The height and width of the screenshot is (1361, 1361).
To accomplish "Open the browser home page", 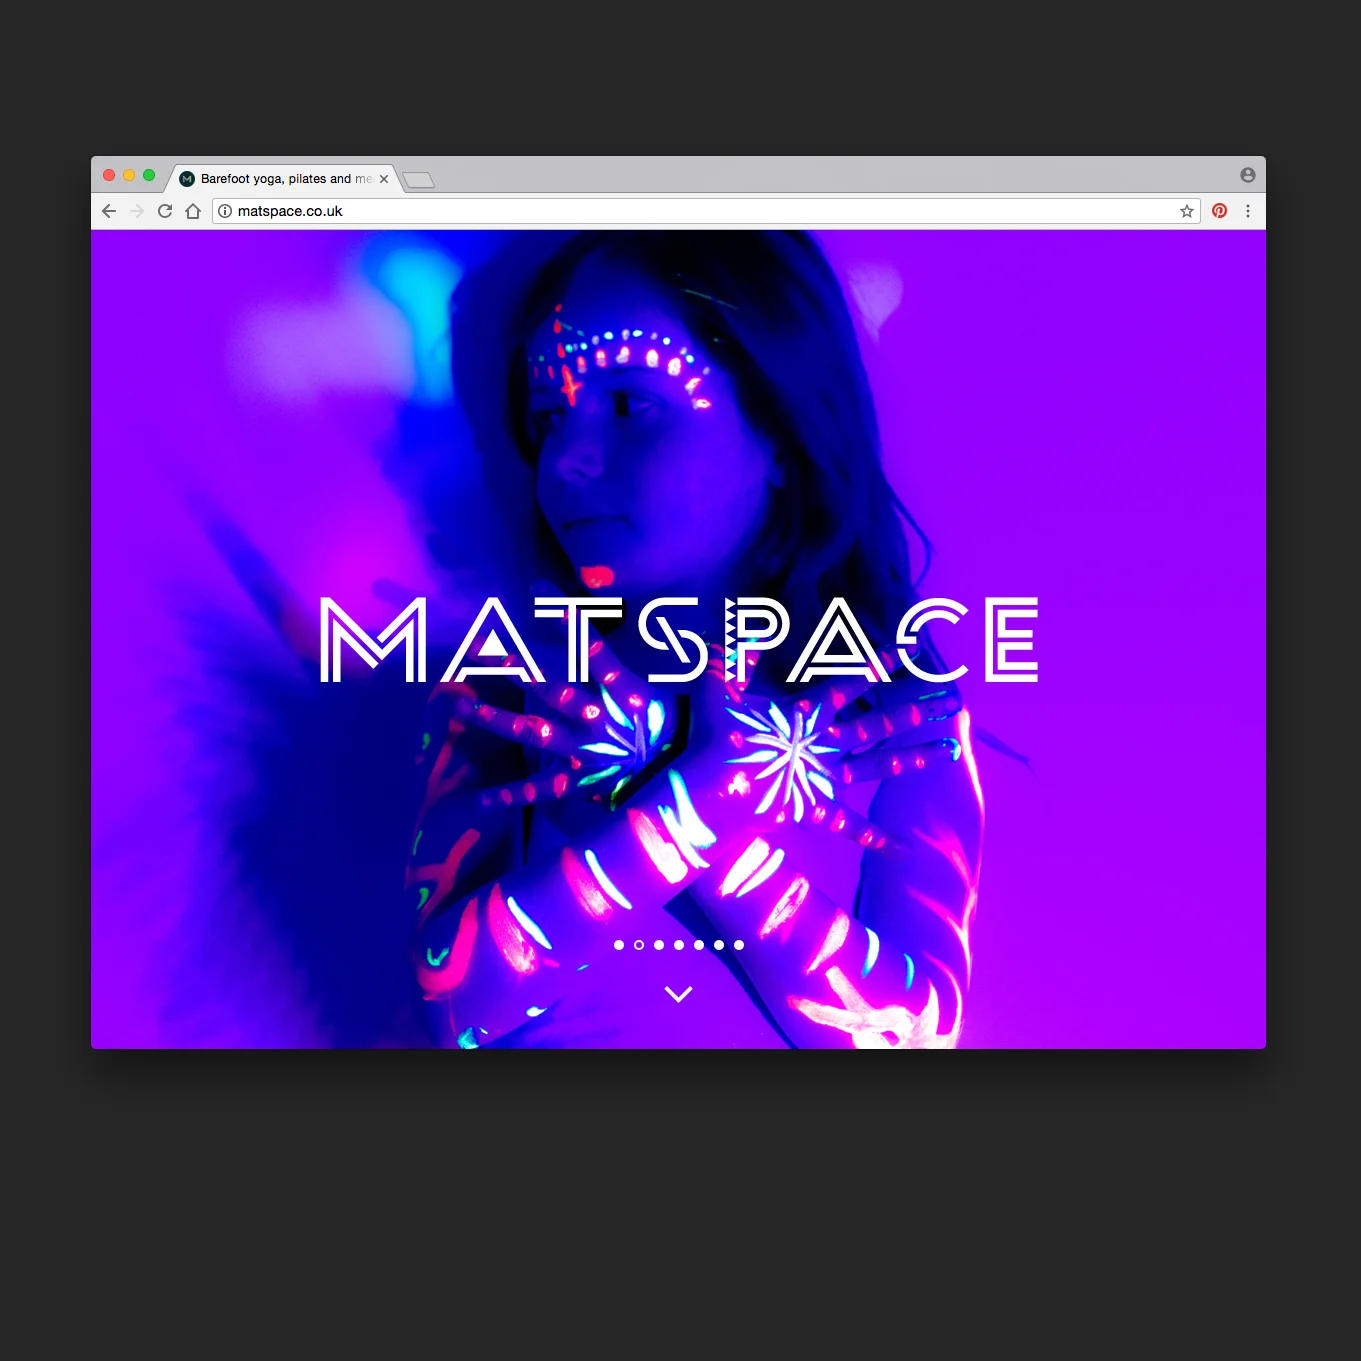I will pyautogui.click(x=193, y=211).
